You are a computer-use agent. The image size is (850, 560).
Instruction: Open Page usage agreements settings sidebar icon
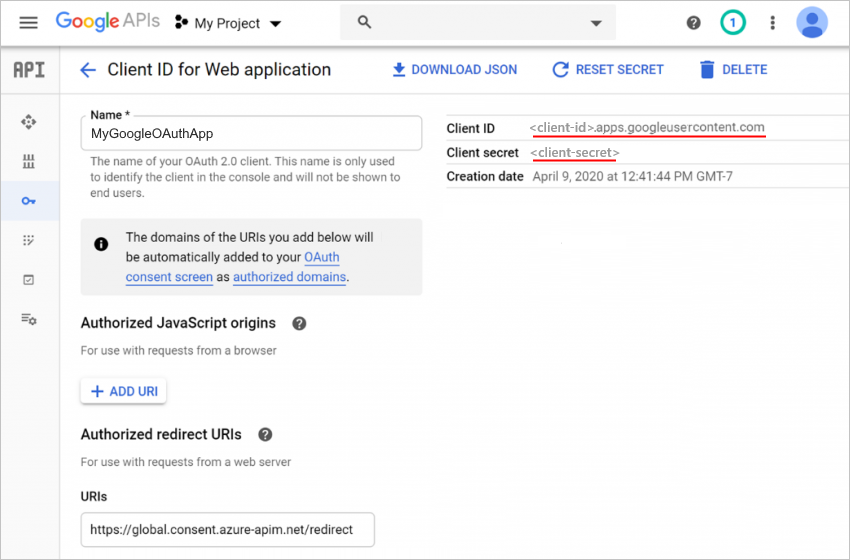click(x=28, y=319)
